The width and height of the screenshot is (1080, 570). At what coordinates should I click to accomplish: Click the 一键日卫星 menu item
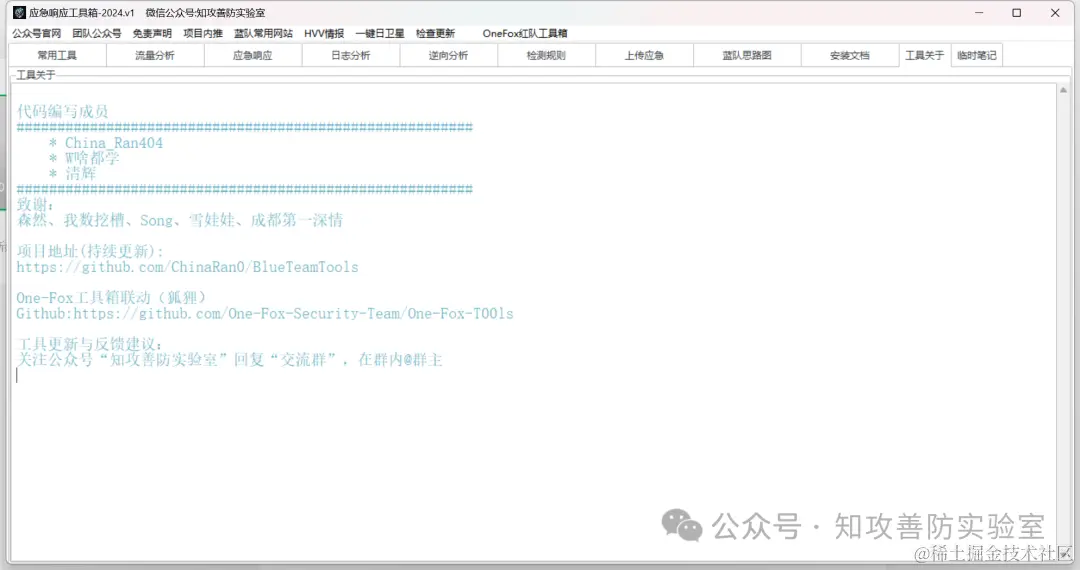pos(380,33)
